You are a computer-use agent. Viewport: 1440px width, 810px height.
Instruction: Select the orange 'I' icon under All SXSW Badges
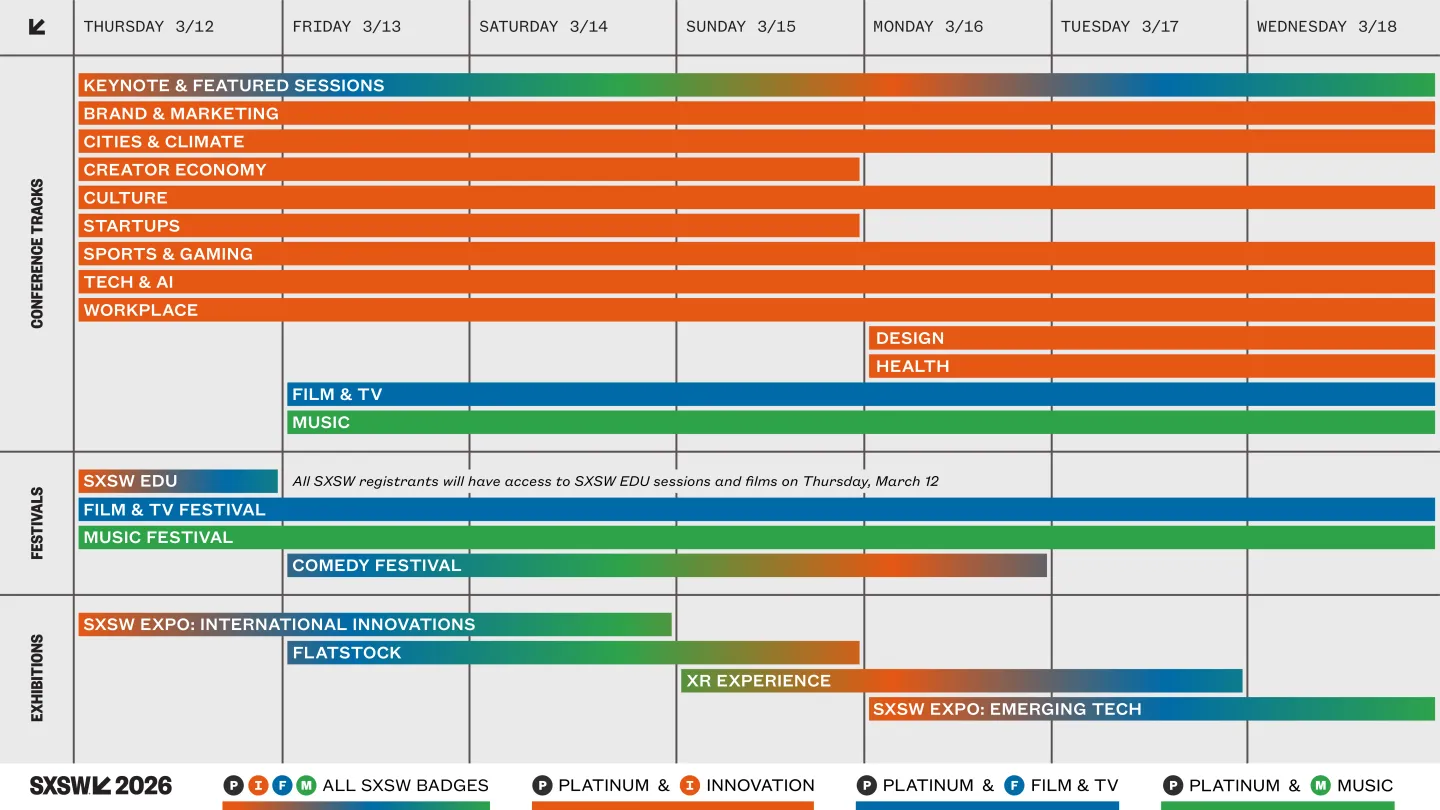tap(260, 785)
